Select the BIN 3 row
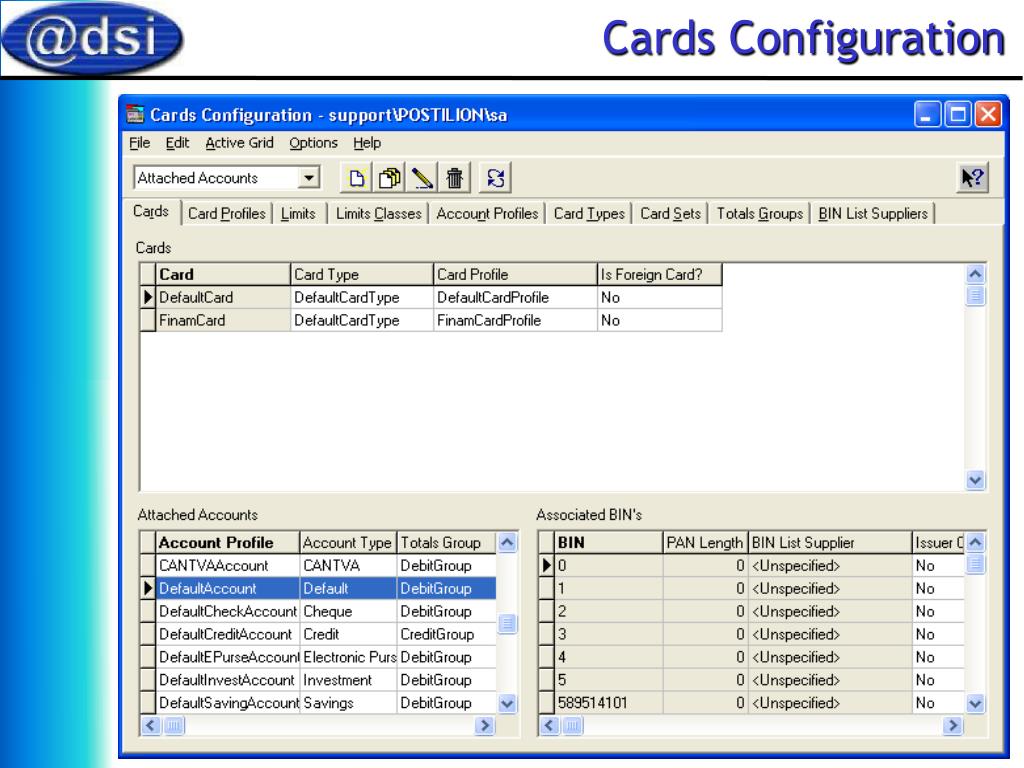1024x768 pixels. click(x=752, y=634)
